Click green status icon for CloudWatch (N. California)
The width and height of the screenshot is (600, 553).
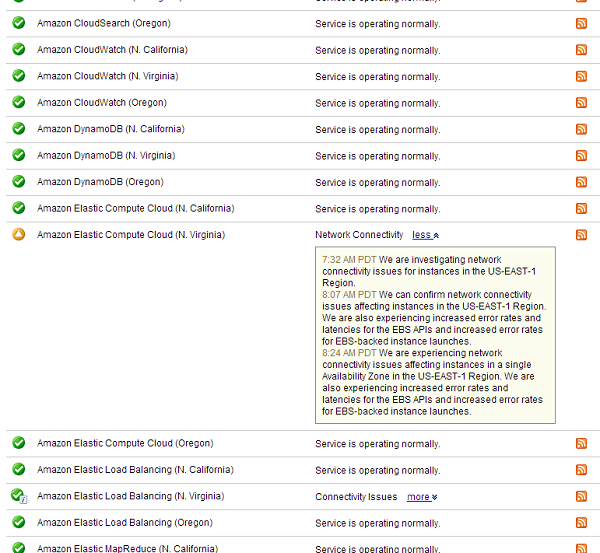tap(18, 49)
